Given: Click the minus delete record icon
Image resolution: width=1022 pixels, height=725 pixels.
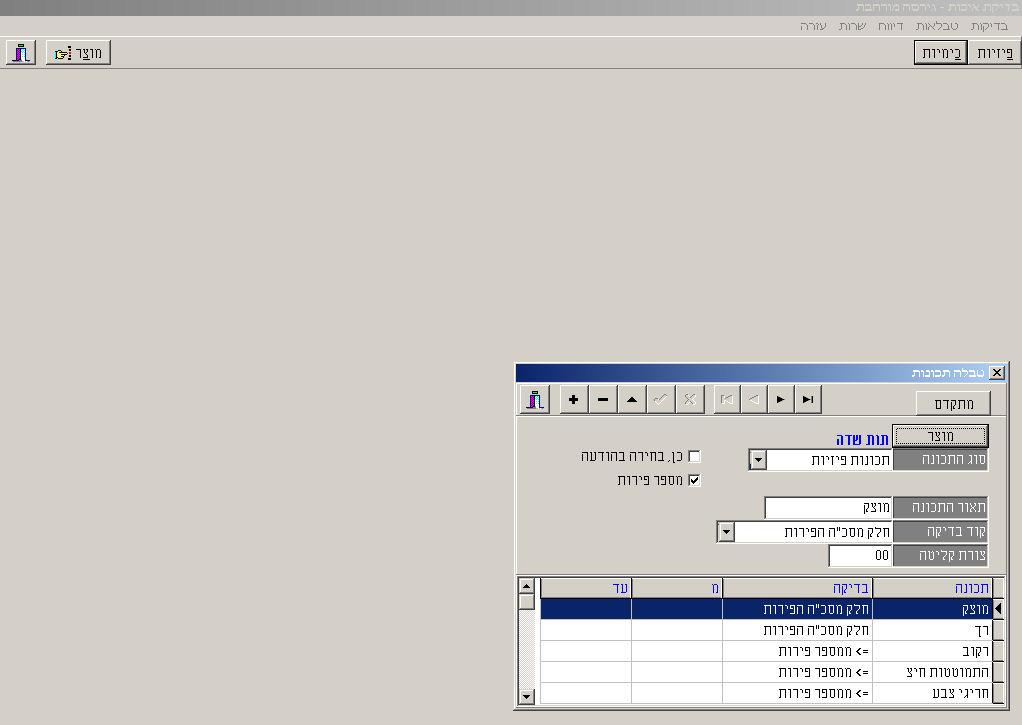Looking at the screenshot, I should (x=603, y=400).
